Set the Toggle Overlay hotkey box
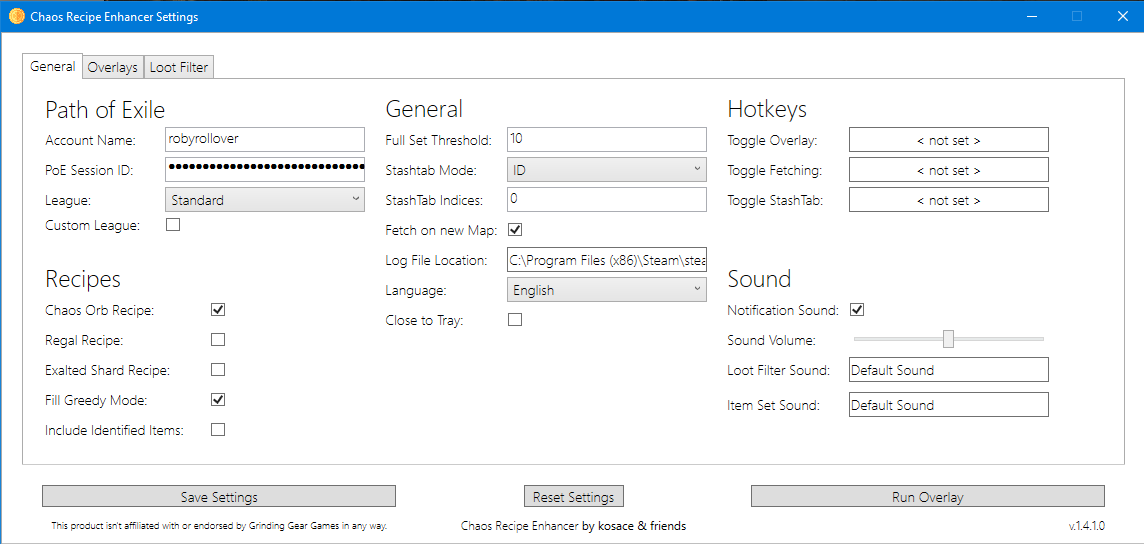The image size is (1144, 544). pos(948,139)
